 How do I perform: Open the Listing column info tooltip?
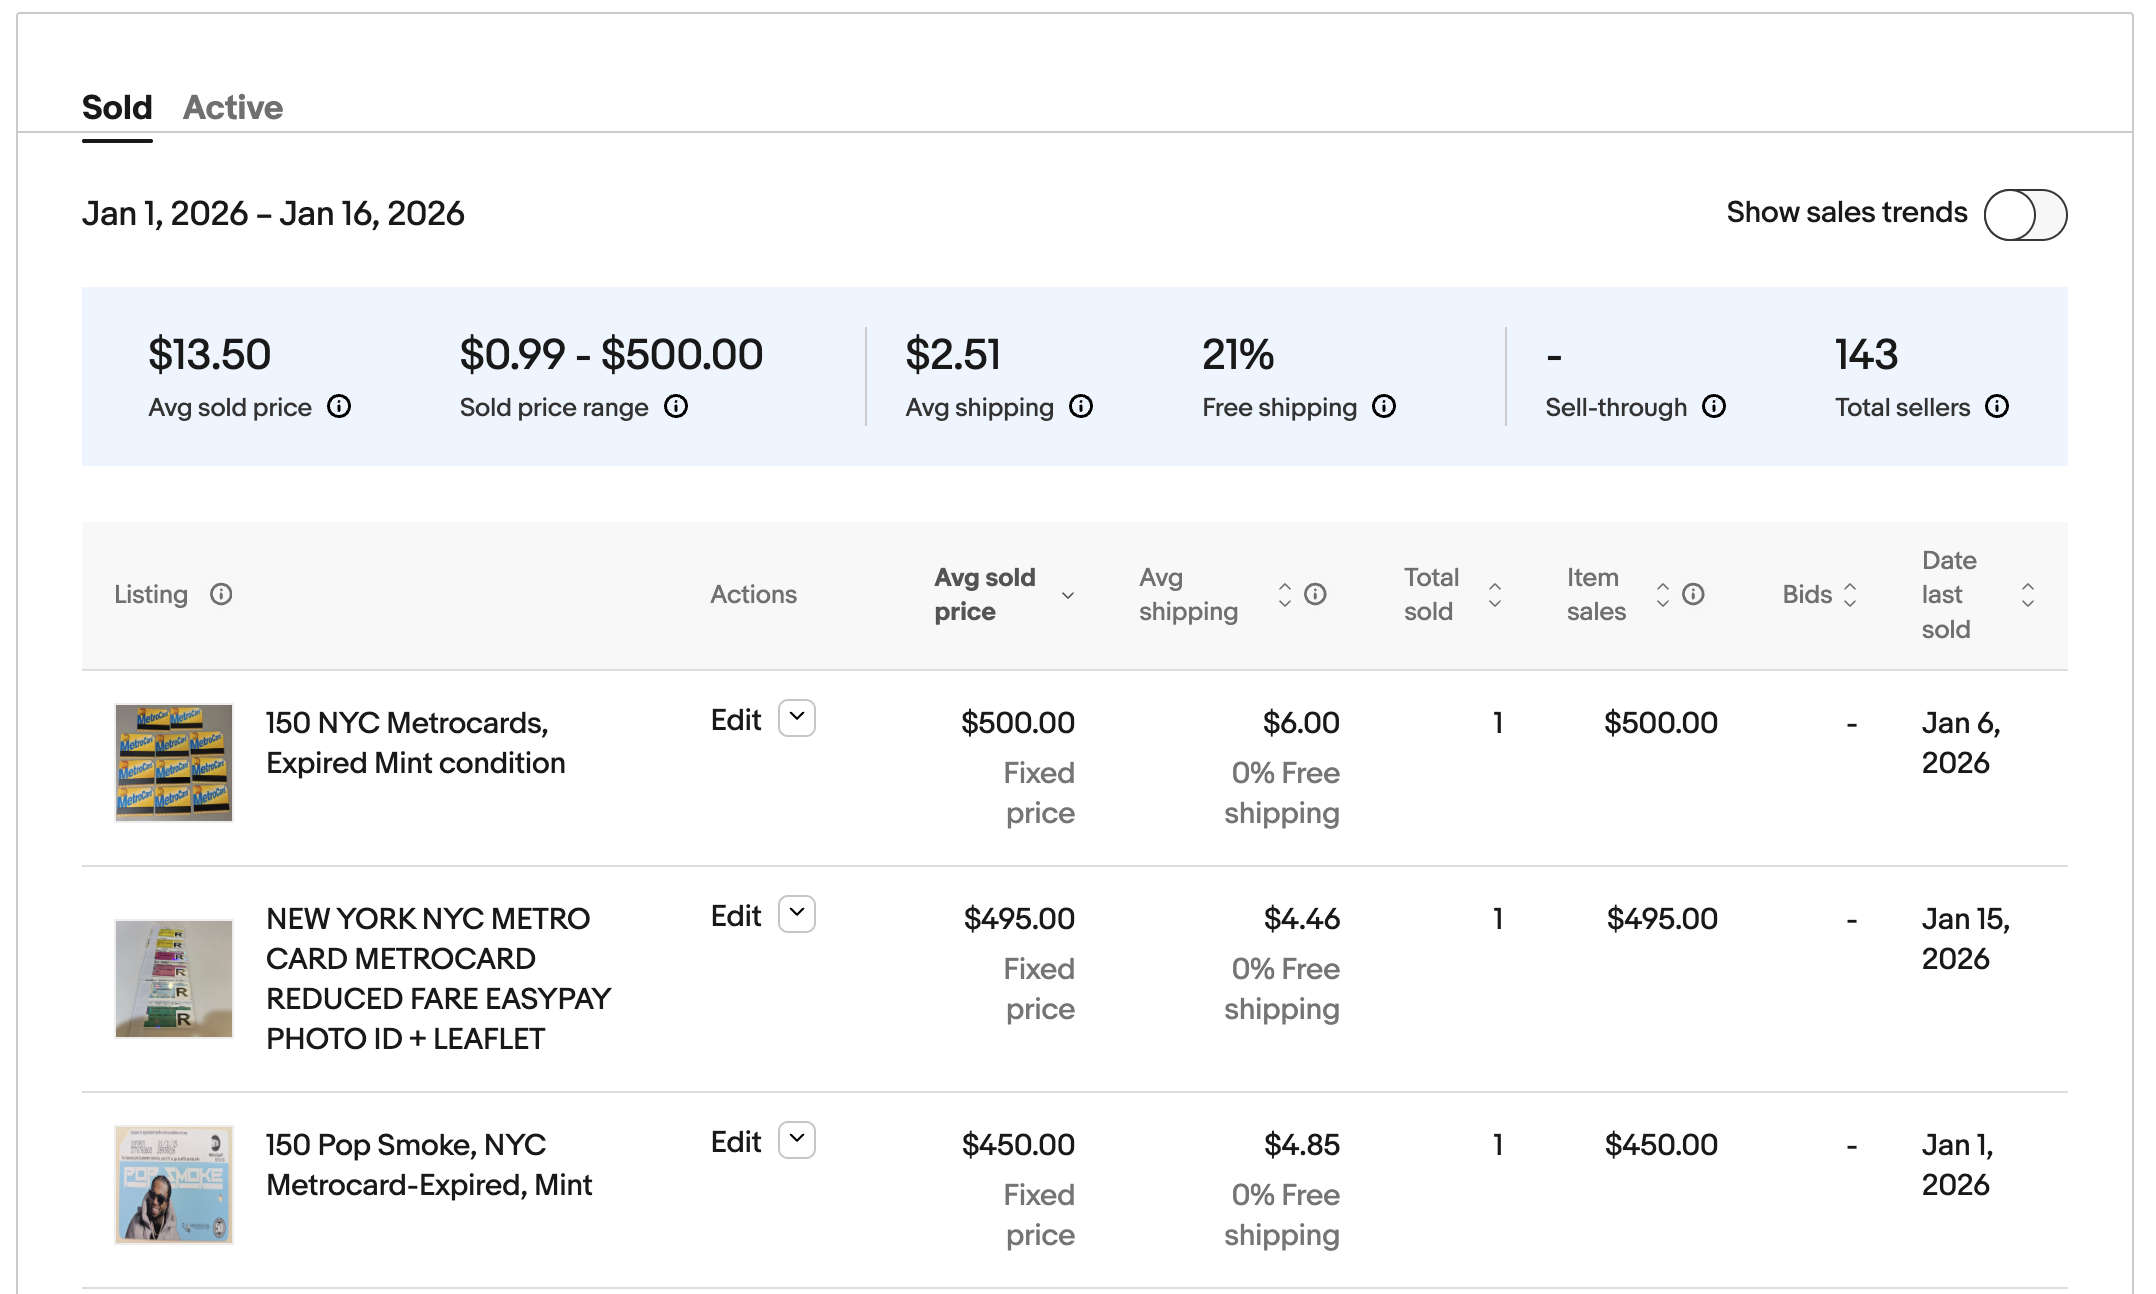point(221,594)
